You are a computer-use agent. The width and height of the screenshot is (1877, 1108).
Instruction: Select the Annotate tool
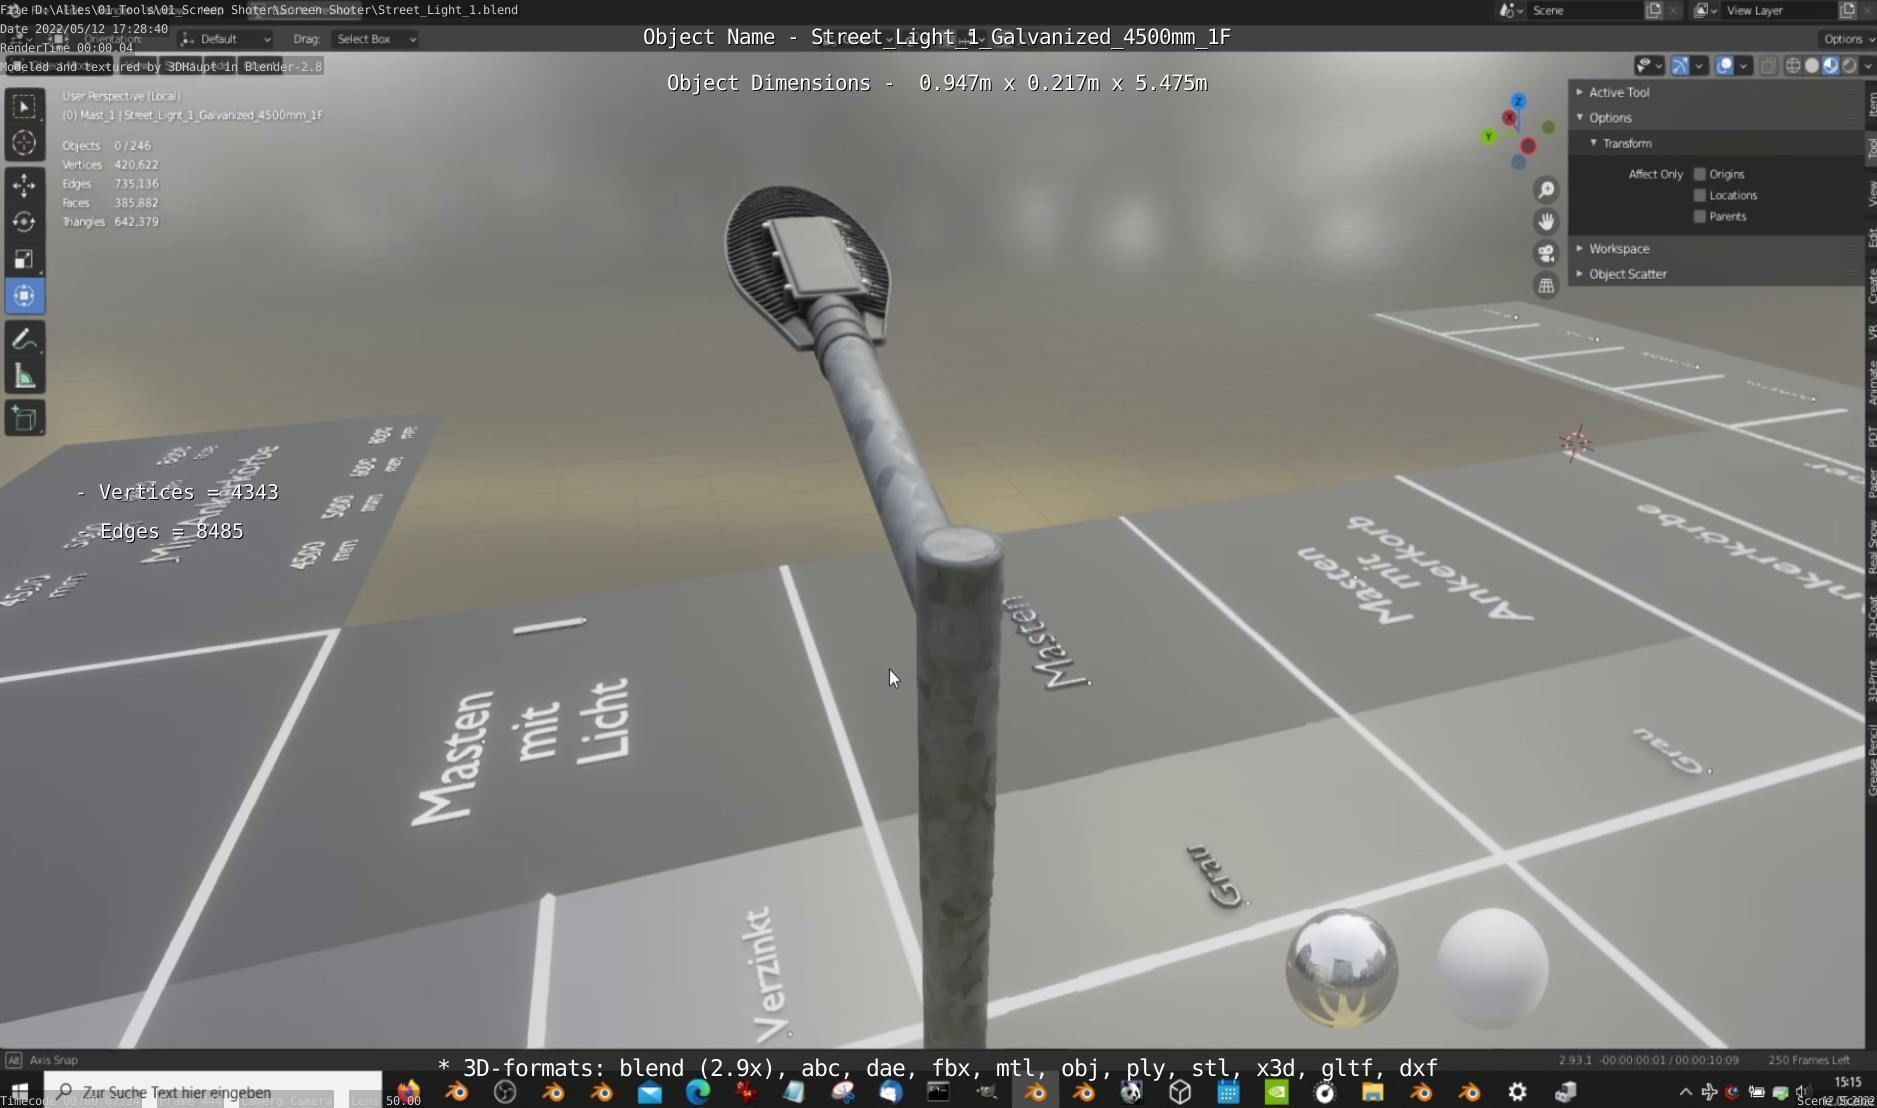(24, 340)
